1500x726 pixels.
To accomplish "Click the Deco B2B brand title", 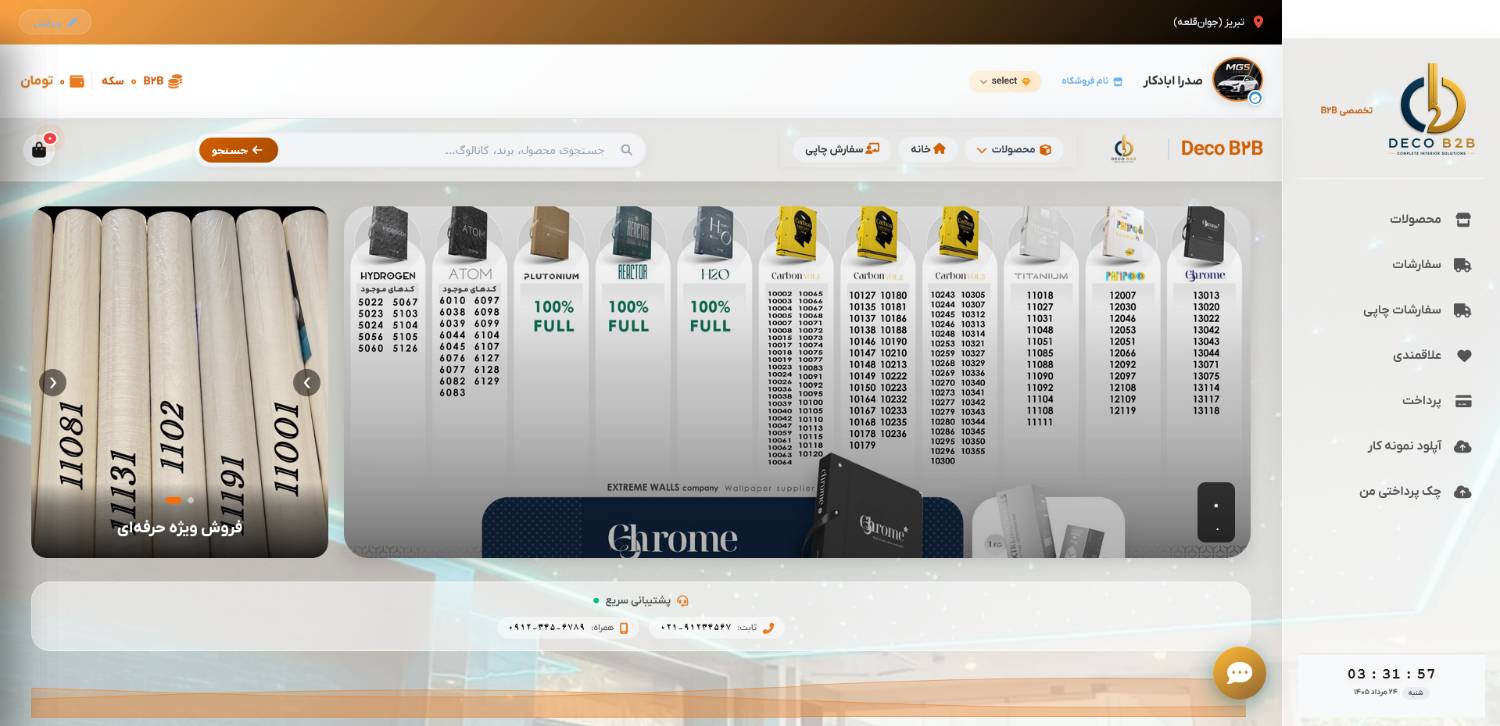I will pyautogui.click(x=1222, y=149).
